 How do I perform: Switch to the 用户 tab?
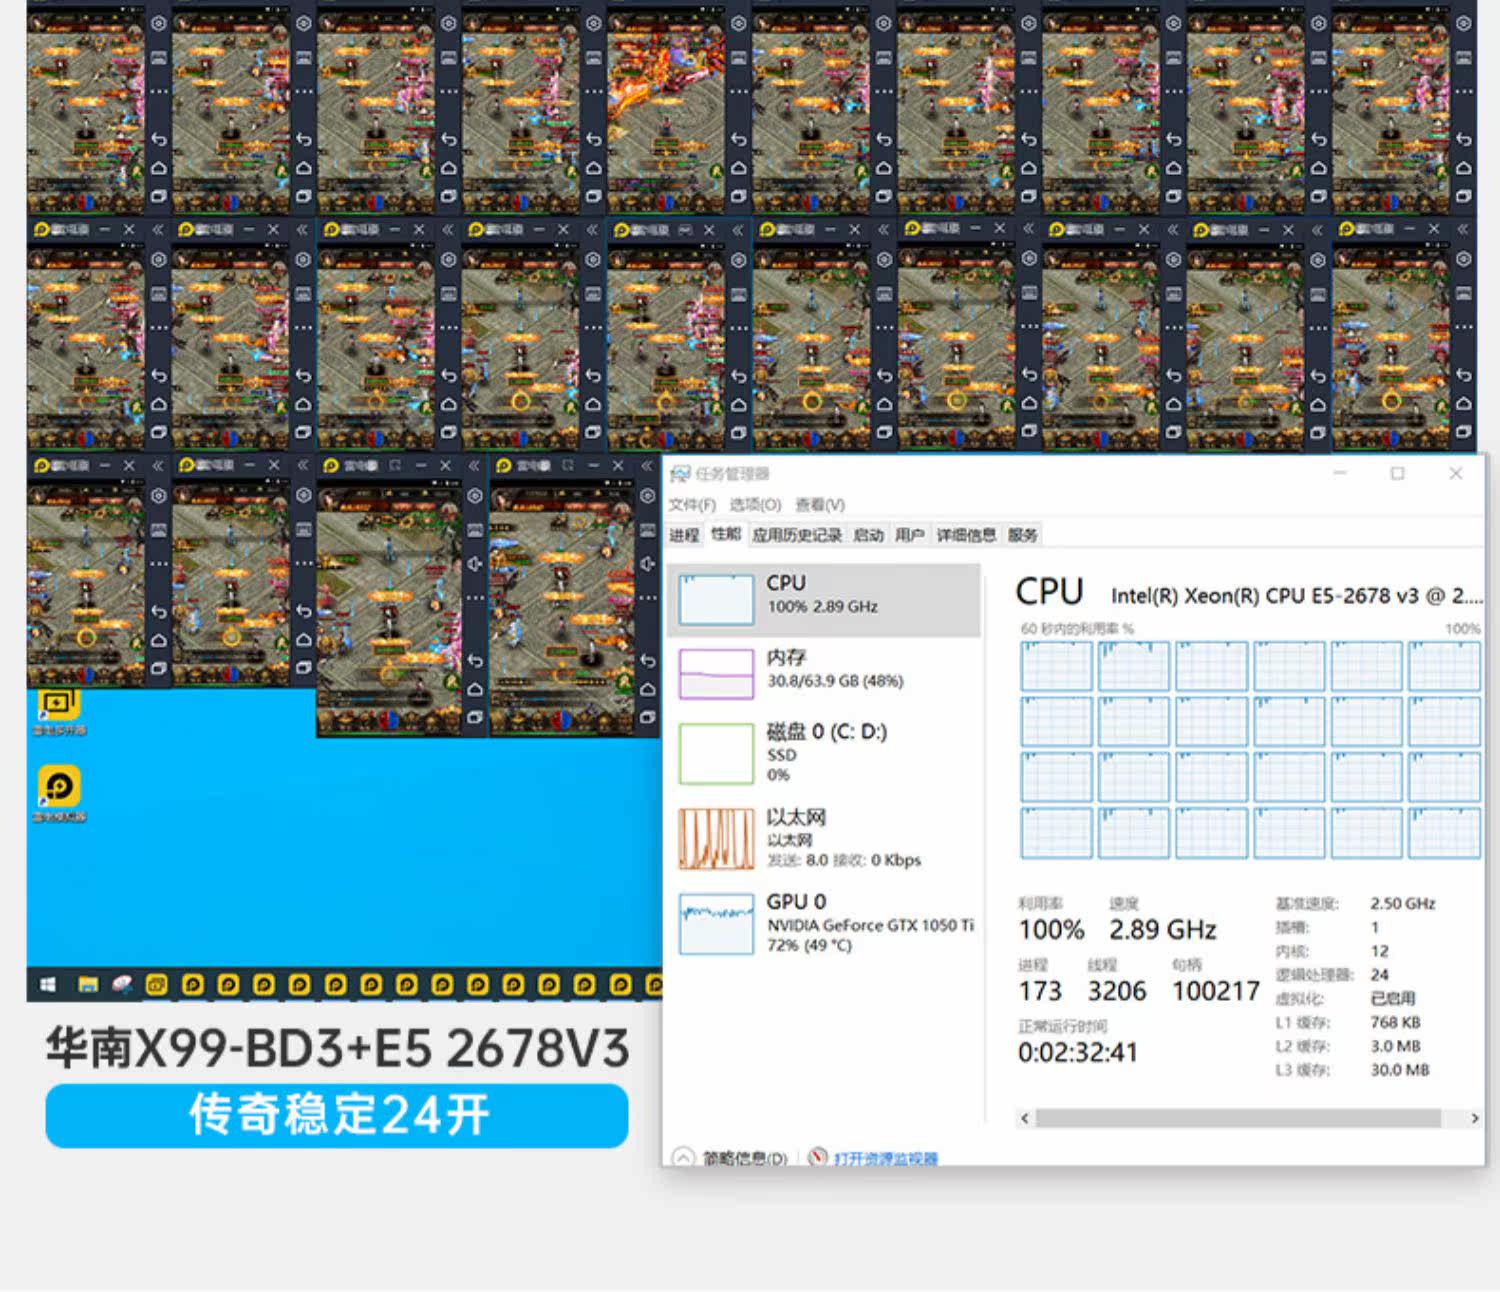click(x=909, y=535)
